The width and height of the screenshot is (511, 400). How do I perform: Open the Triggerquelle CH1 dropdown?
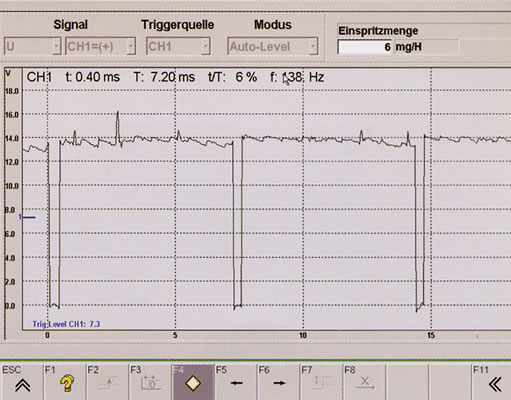[x=178, y=46]
